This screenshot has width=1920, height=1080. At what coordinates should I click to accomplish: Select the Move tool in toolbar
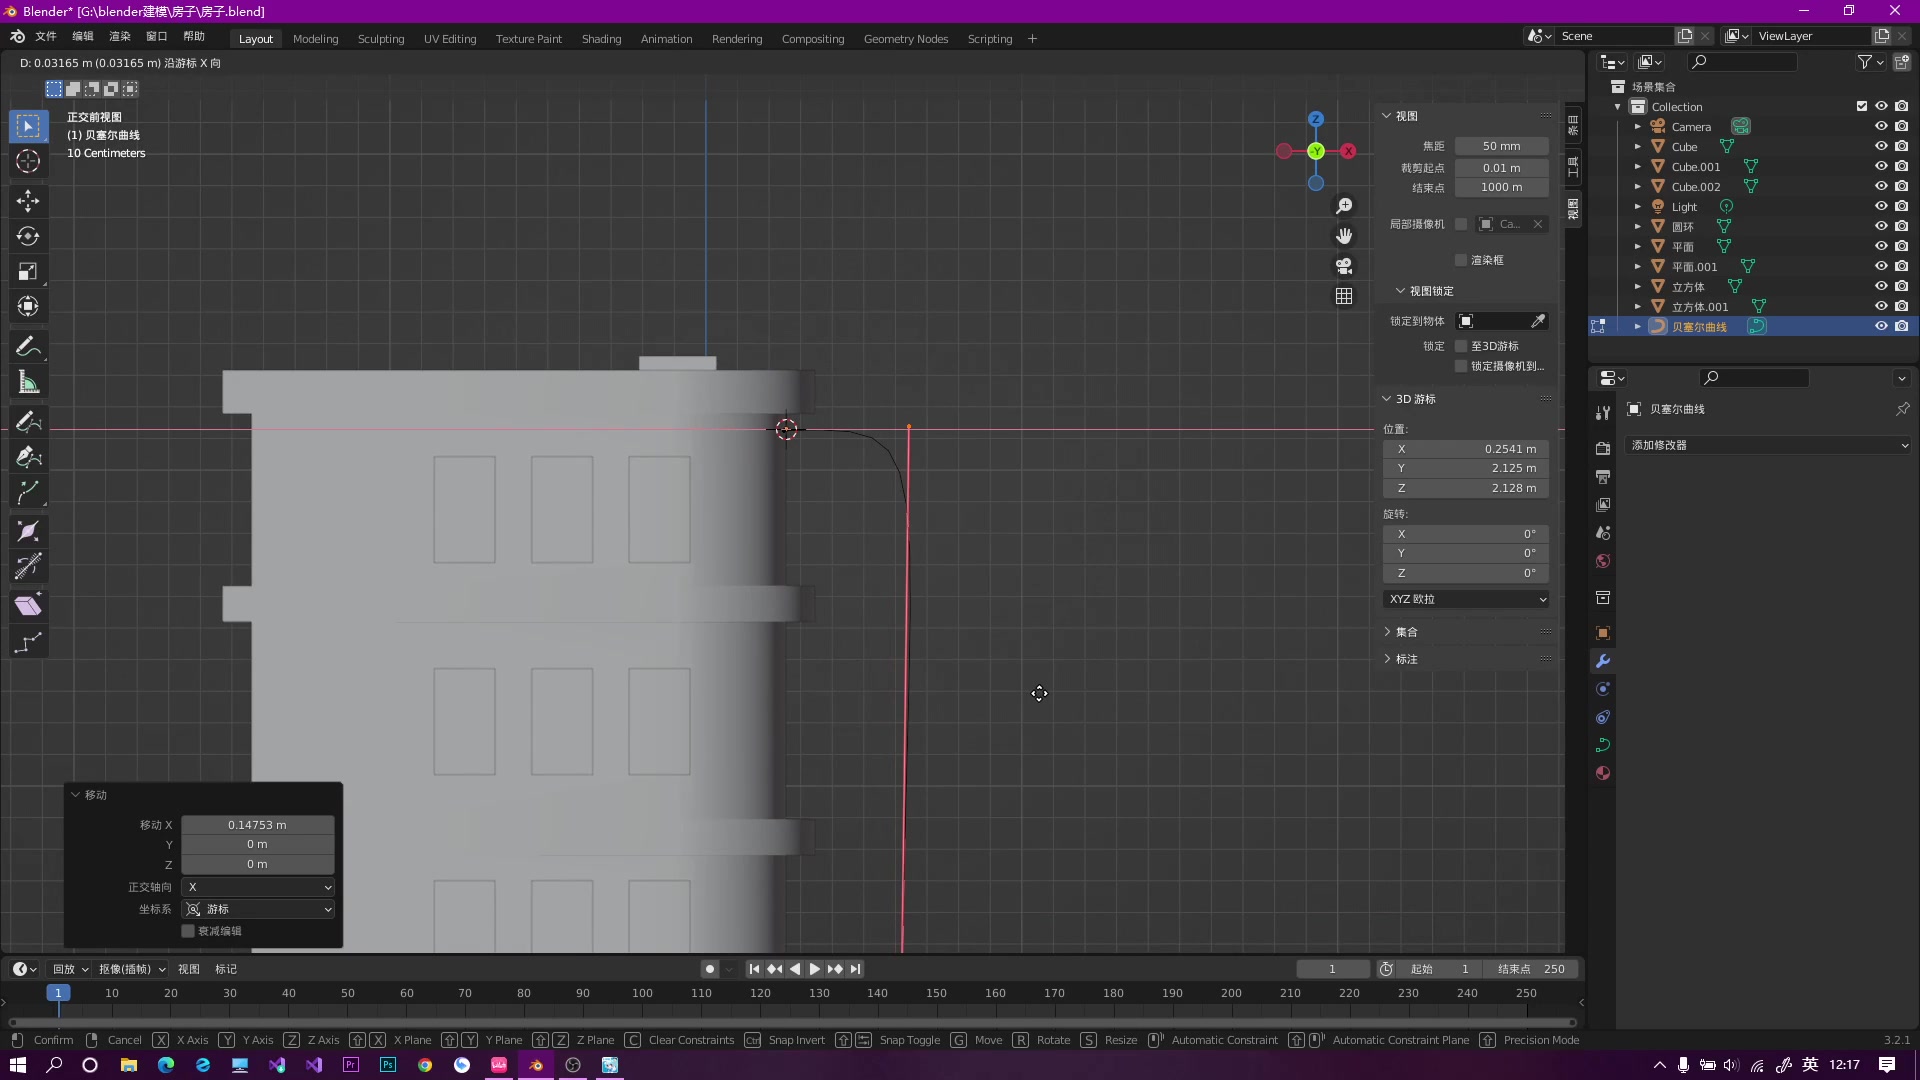click(28, 201)
